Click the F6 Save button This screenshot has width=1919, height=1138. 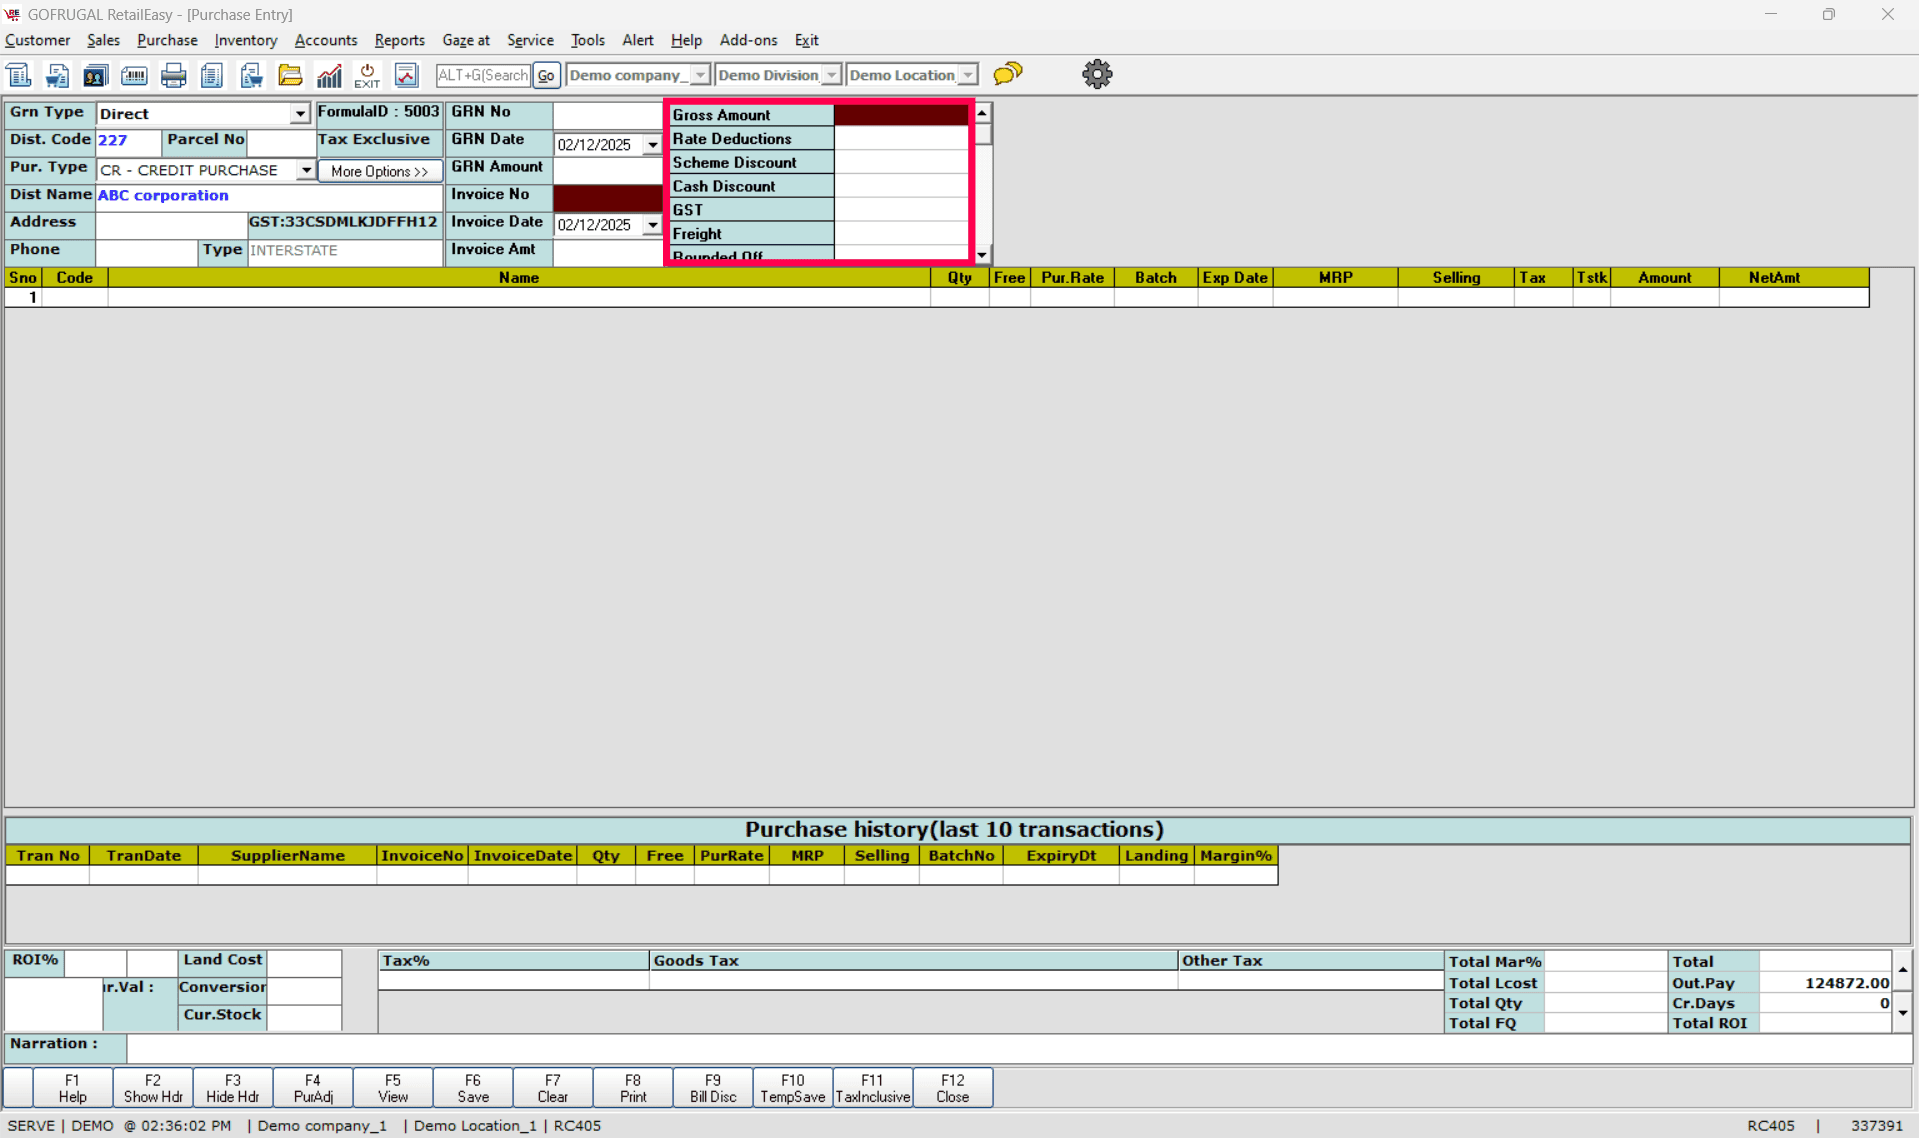point(473,1088)
